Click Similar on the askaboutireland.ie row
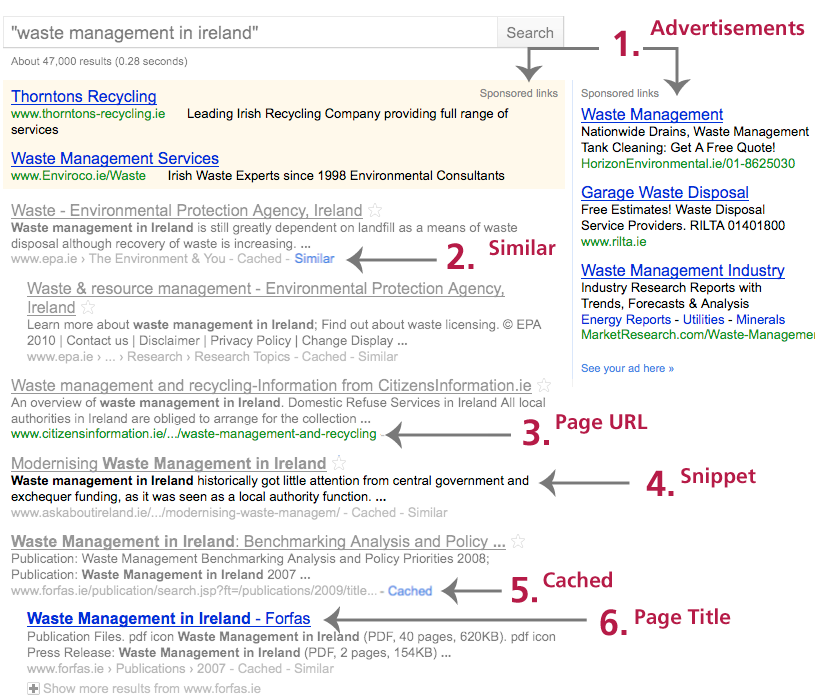The height and width of the screenshot is (696, 815). (427, 513)
